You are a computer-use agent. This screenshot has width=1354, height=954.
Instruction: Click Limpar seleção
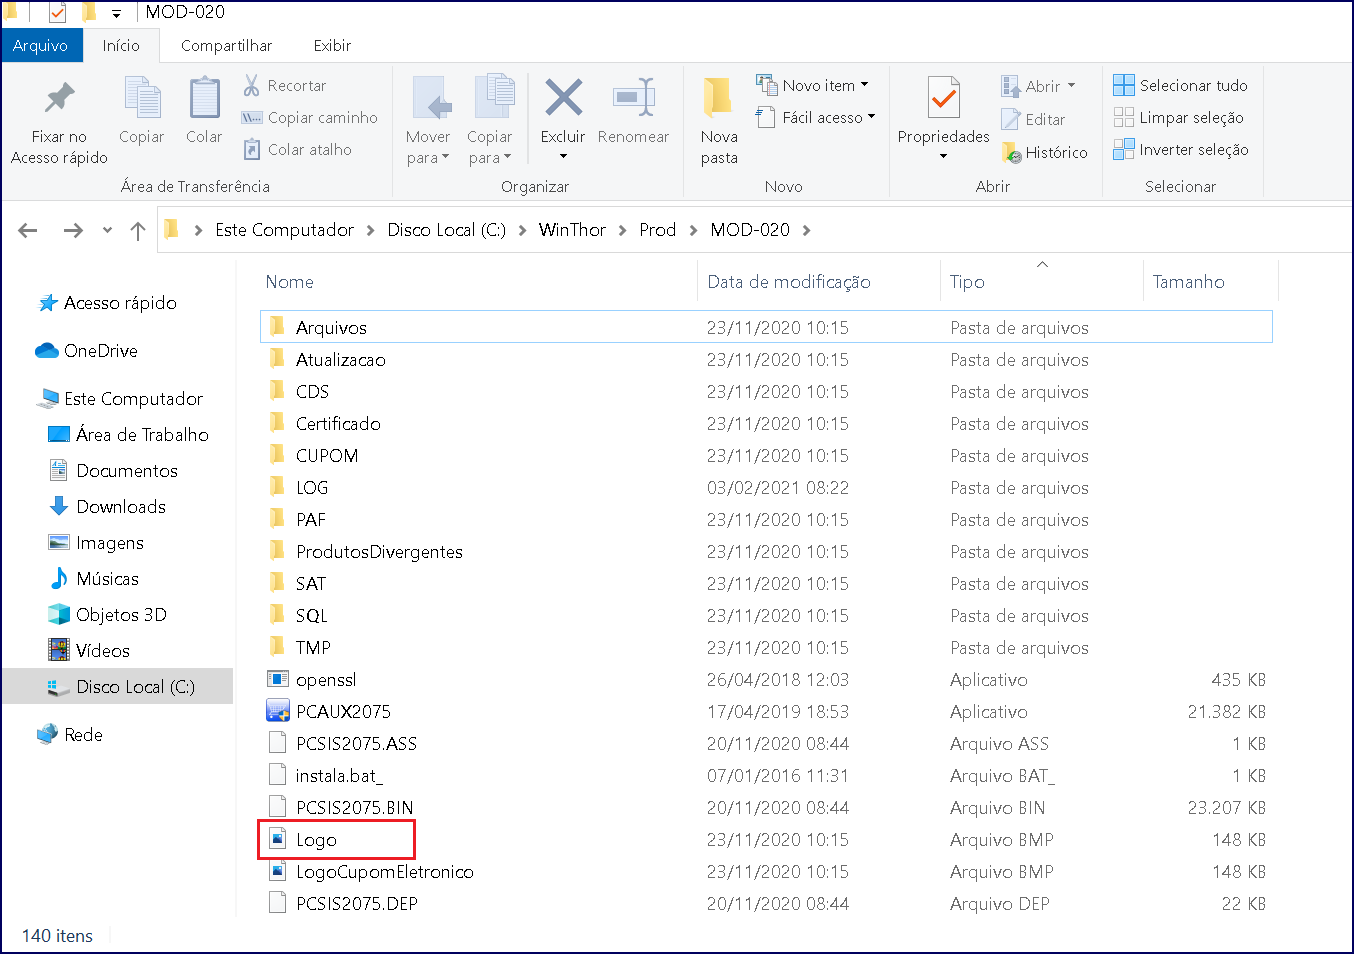tap(1178, 118)
